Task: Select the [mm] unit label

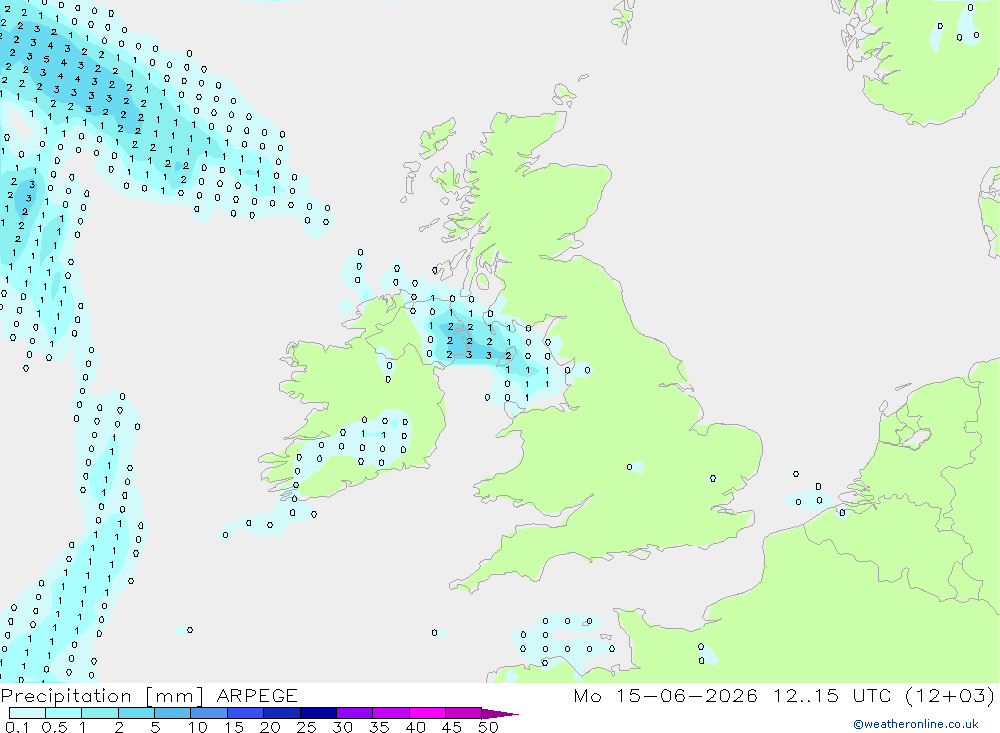Action: 174,696
